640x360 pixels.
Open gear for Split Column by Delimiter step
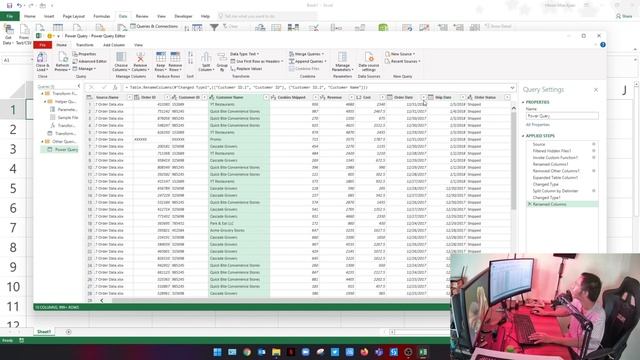[594, 191]
